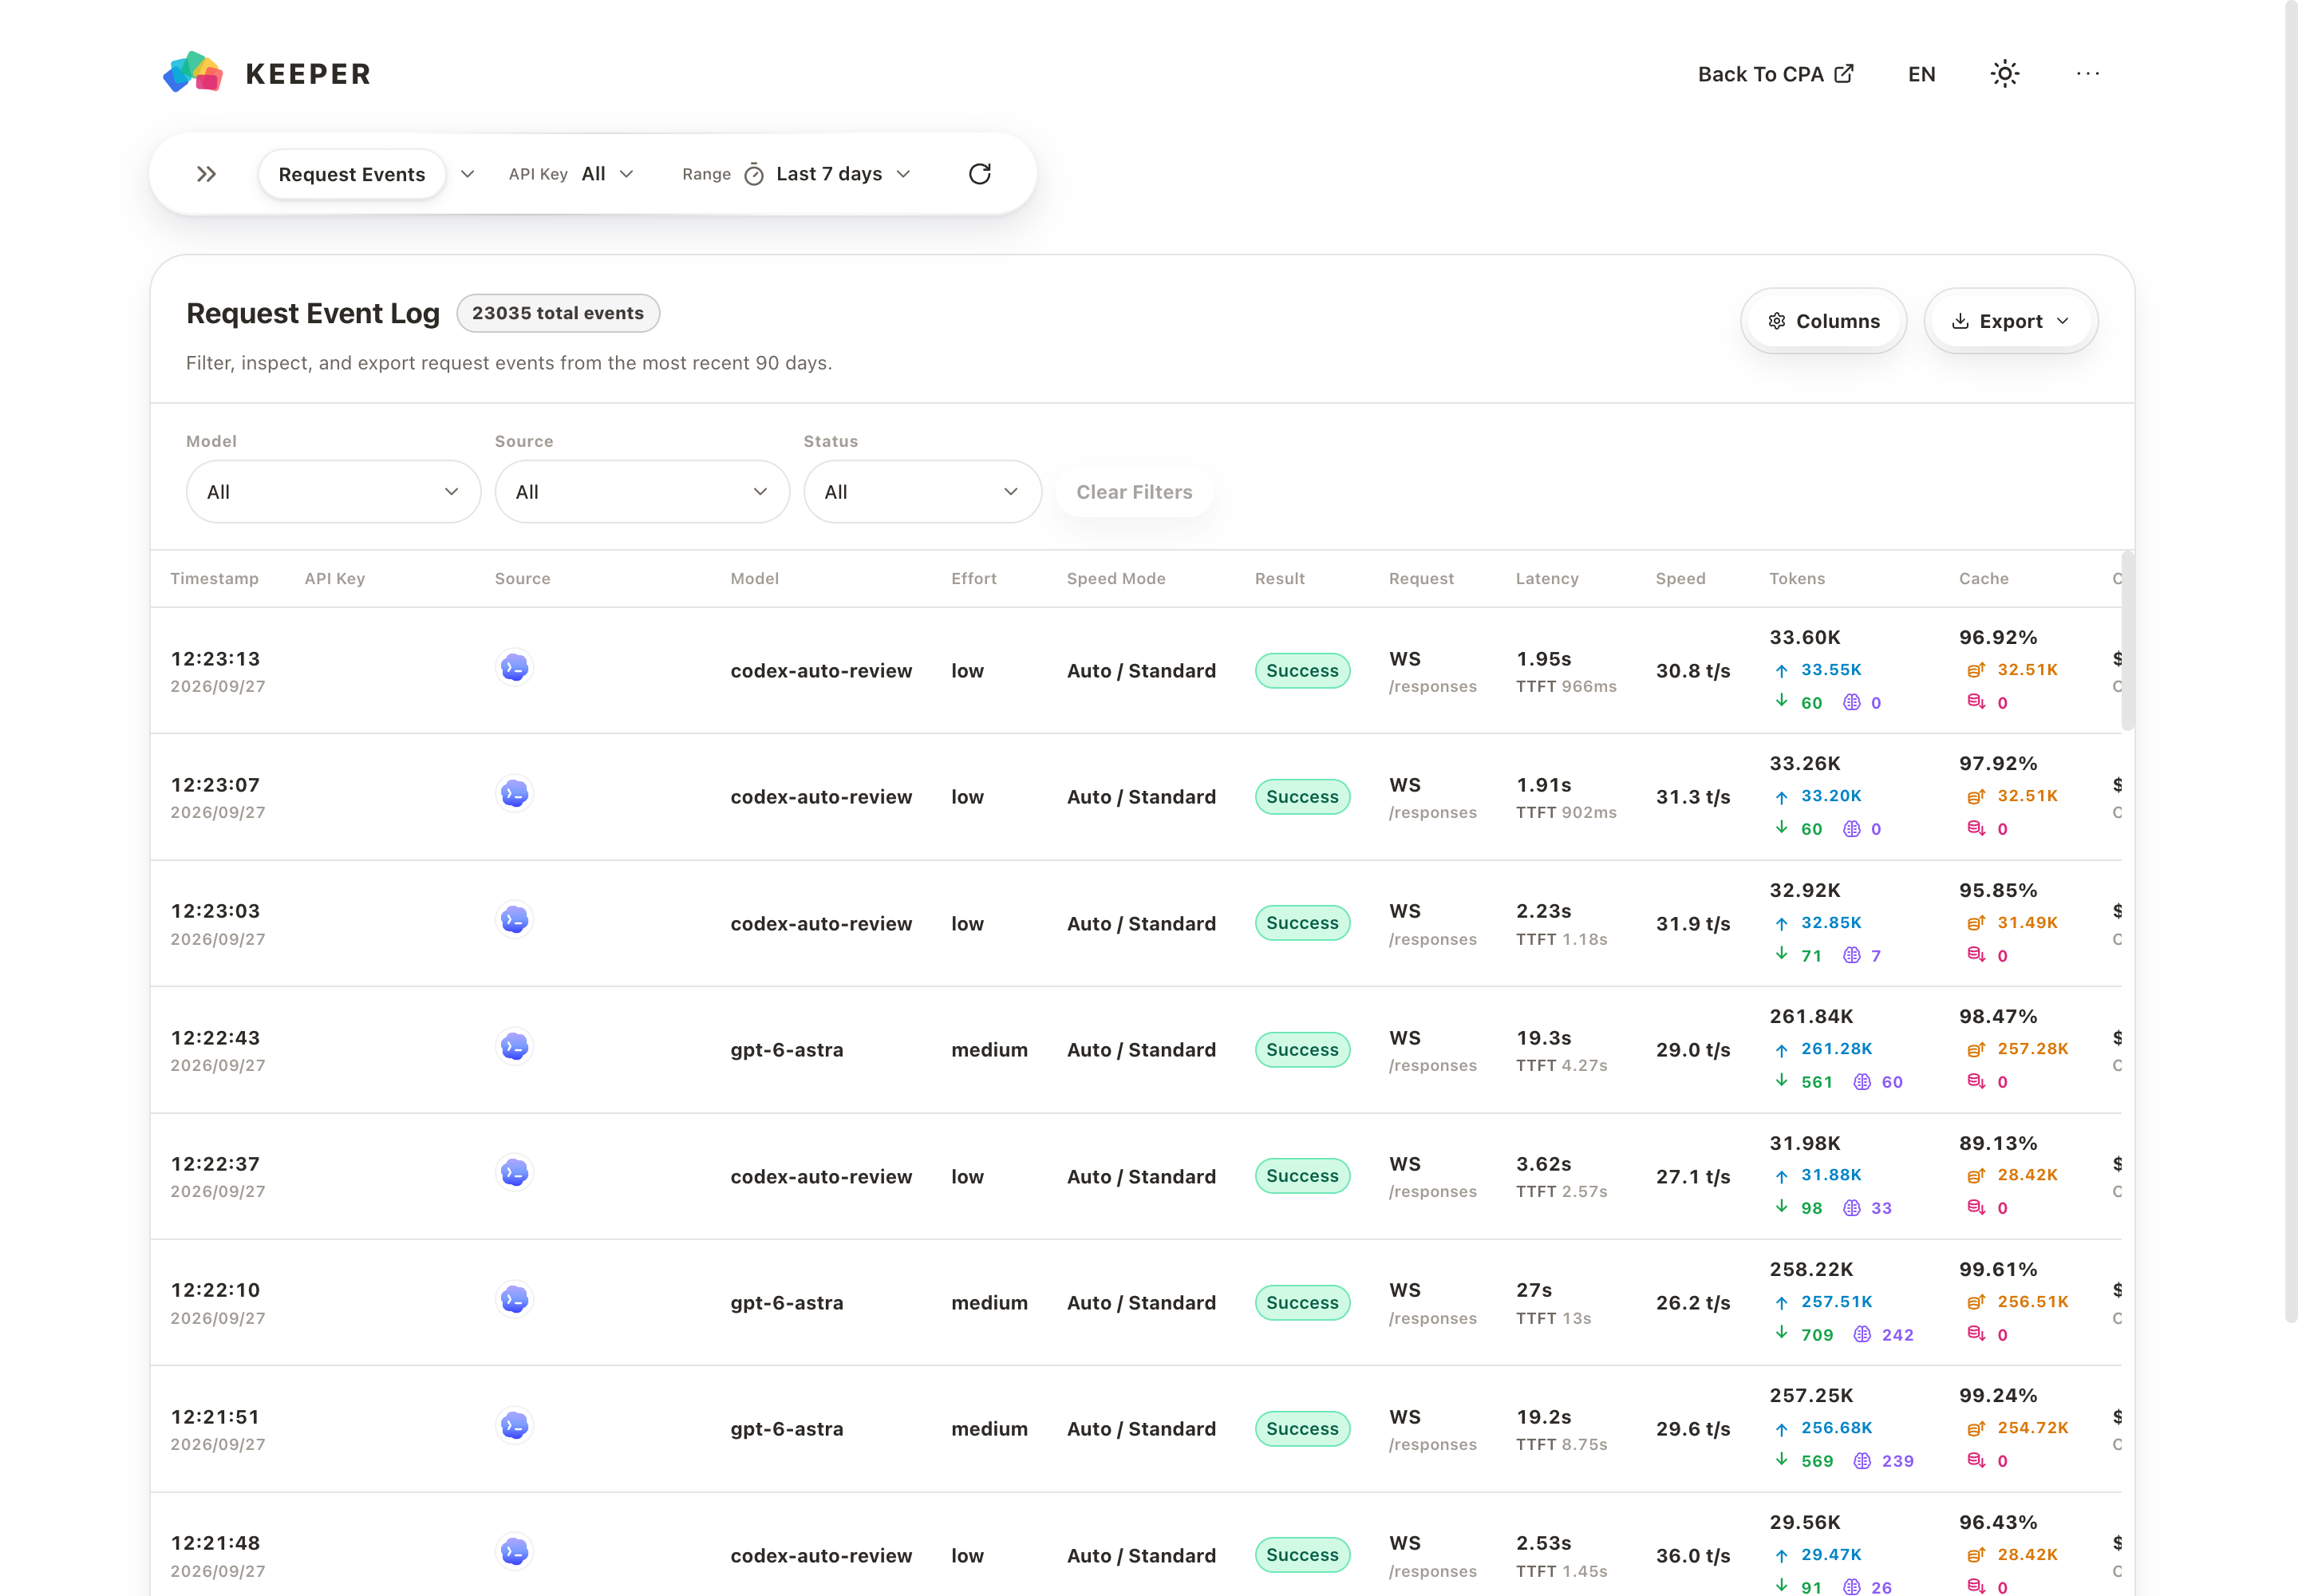Click output-token down arrow beside 561
Screen dimensions: 2298x1596
[1781, 1081]
